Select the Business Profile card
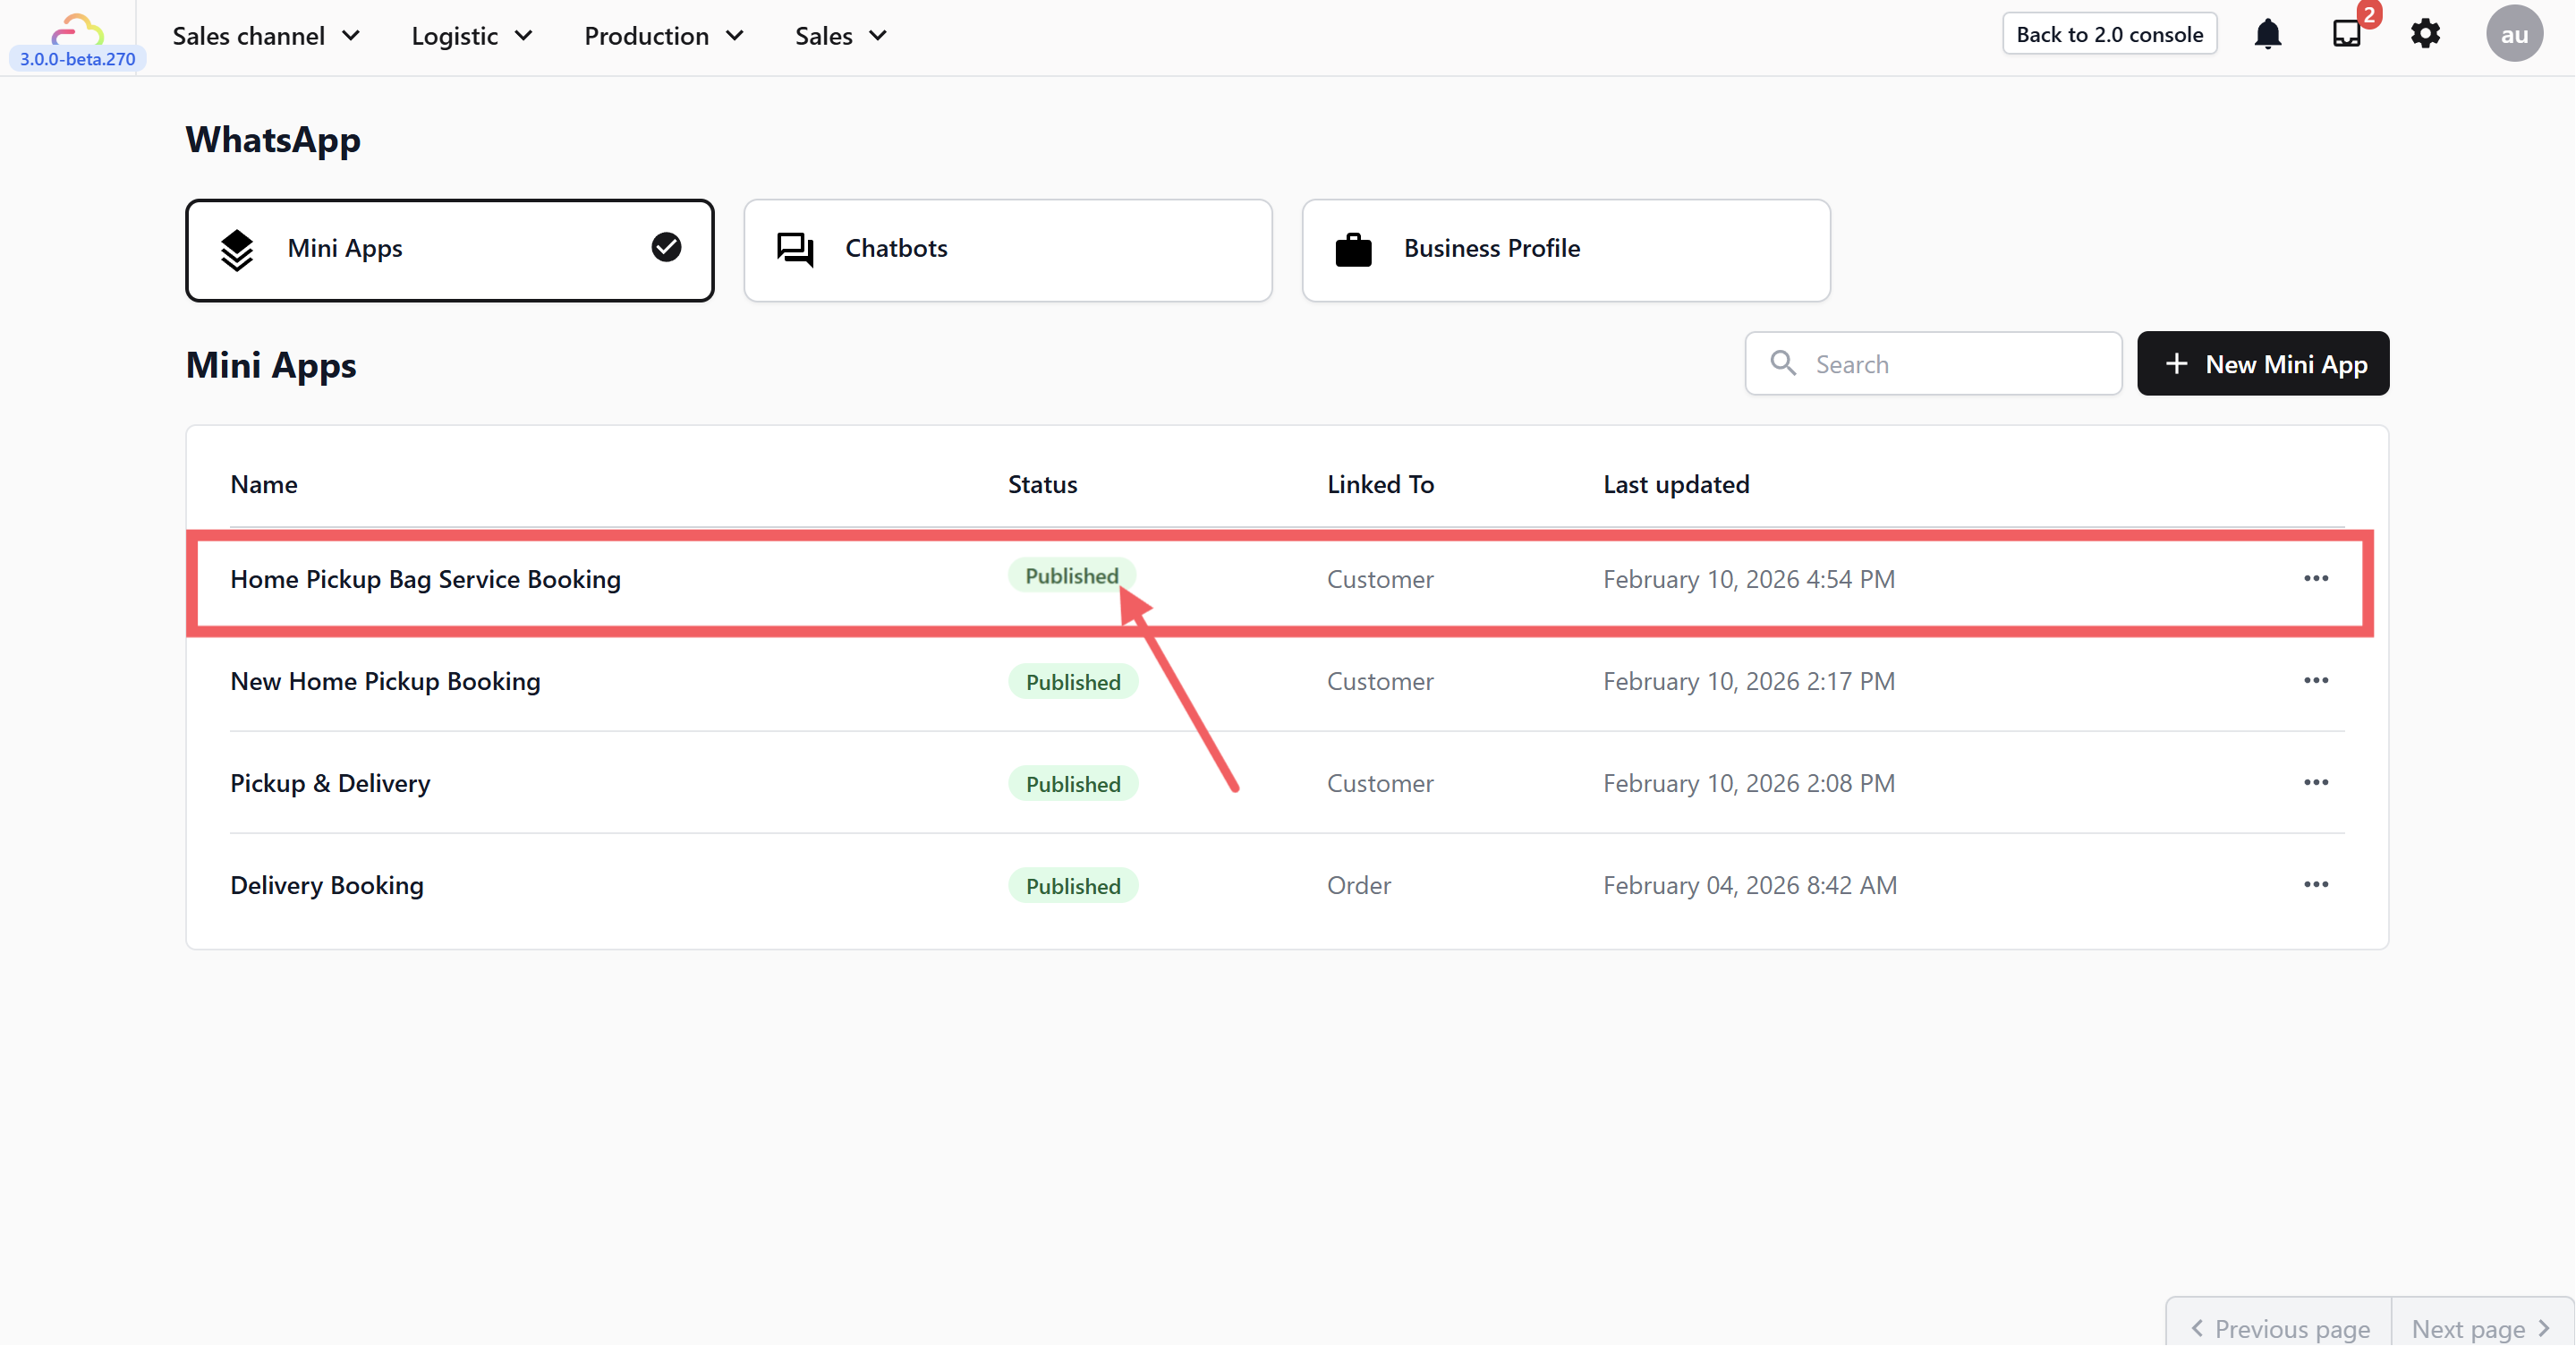 [1565, 250]
